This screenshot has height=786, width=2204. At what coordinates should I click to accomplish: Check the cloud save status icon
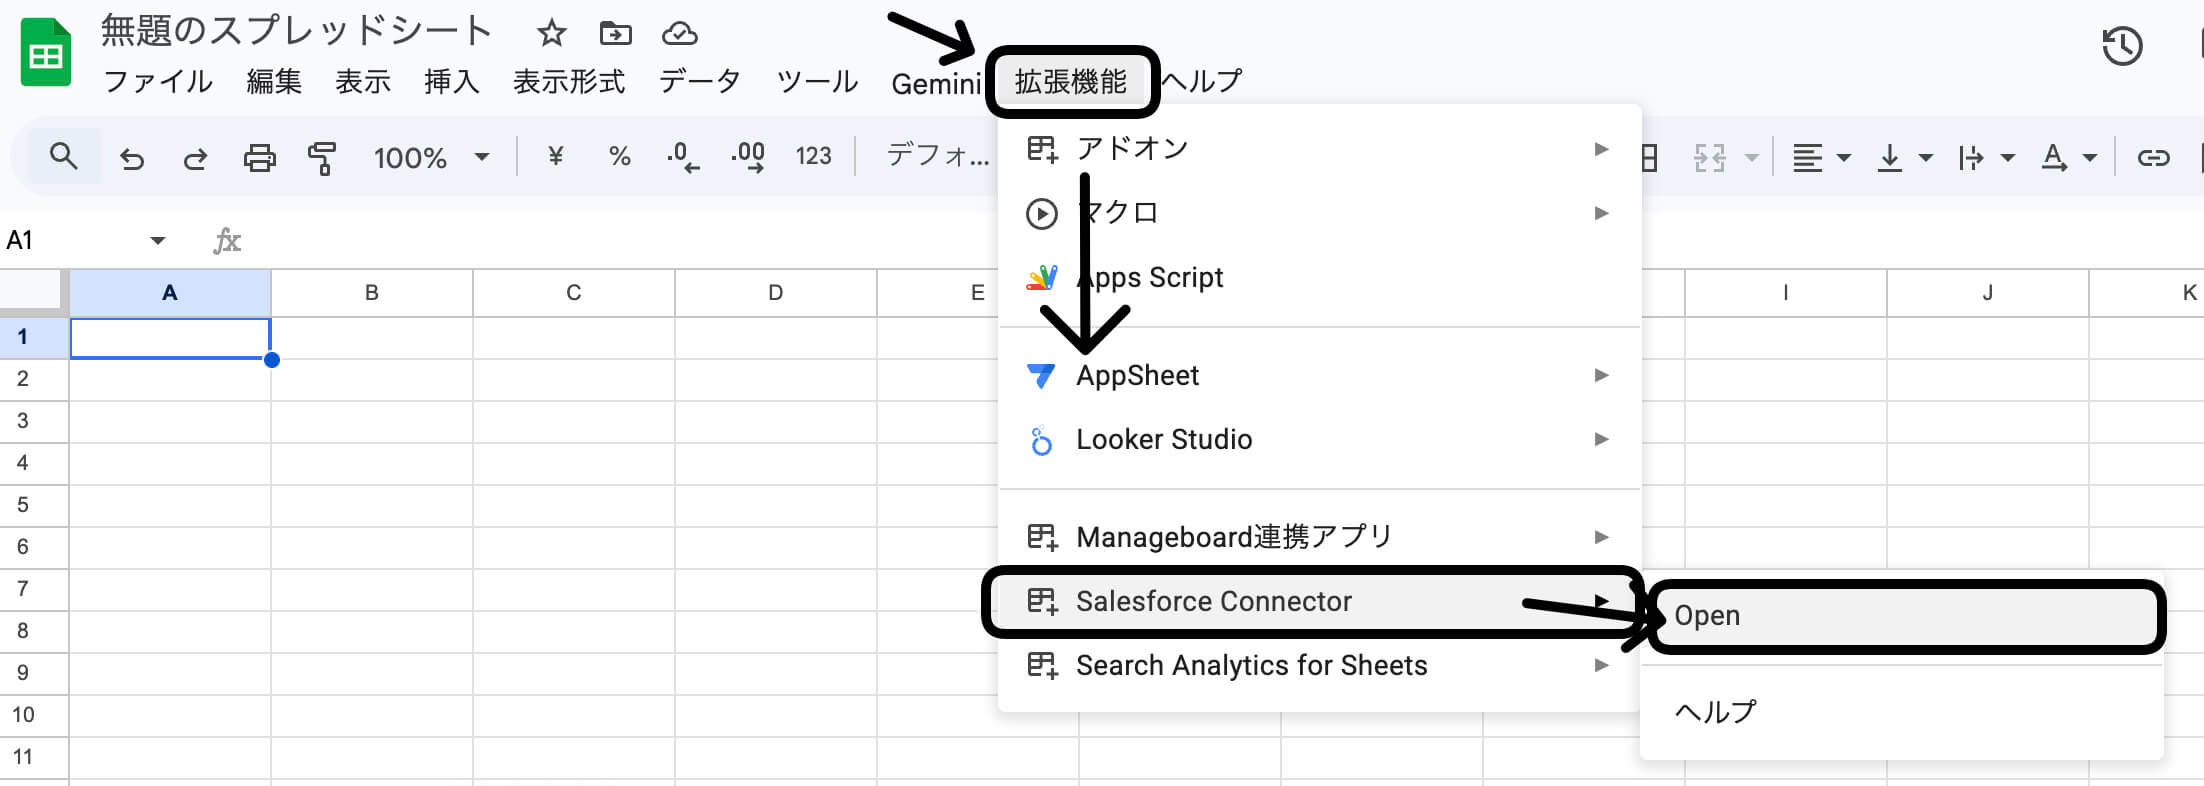680,34
